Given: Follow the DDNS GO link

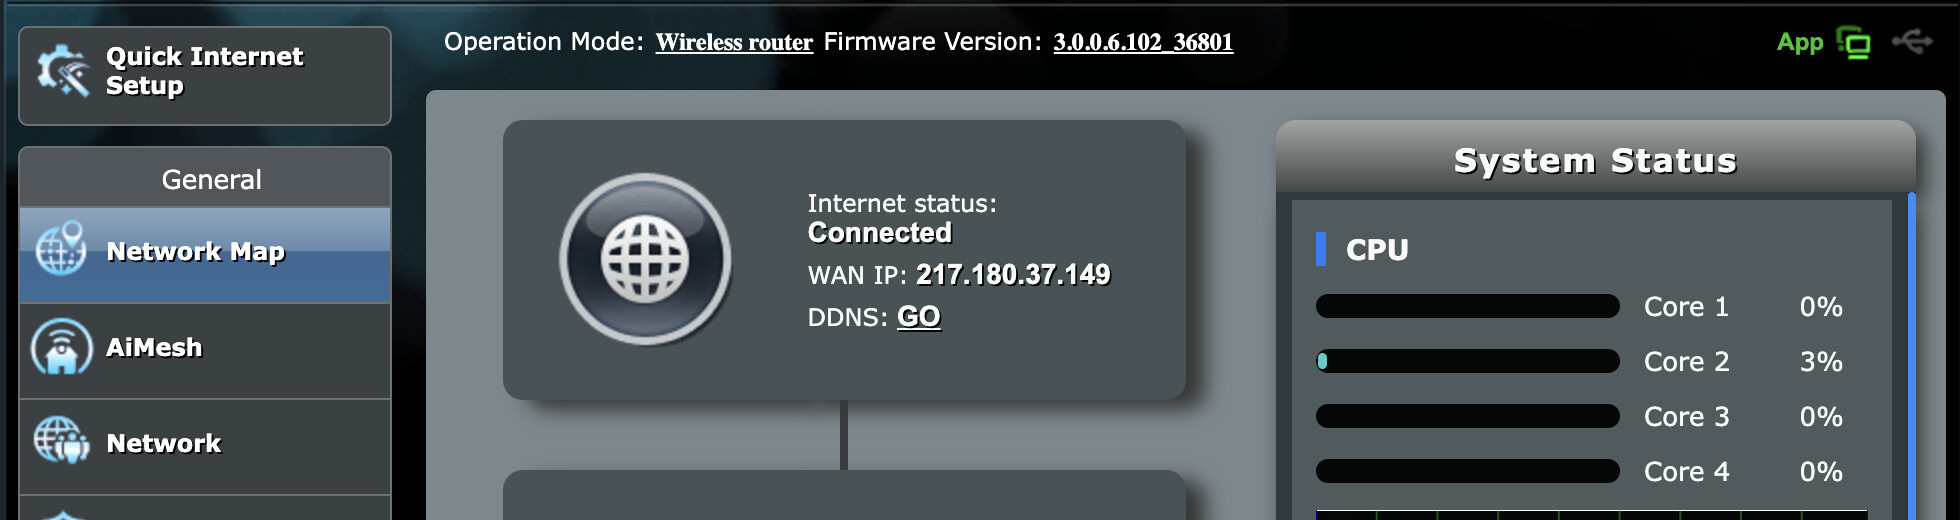Looking at the screenshot, I should (x=918, y=317).
